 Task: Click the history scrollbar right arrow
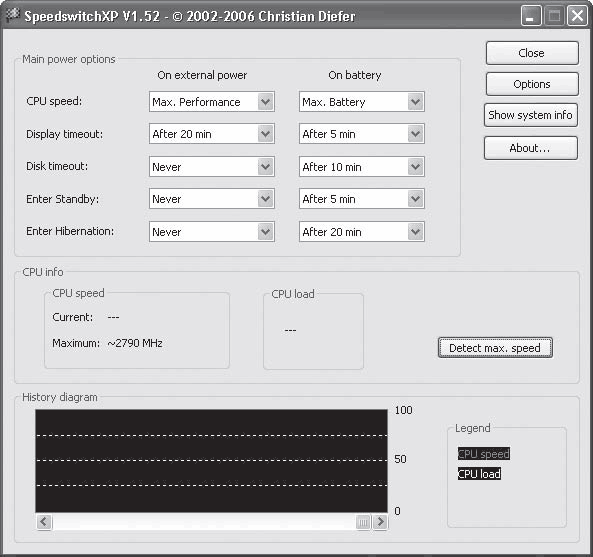point(380,522)
